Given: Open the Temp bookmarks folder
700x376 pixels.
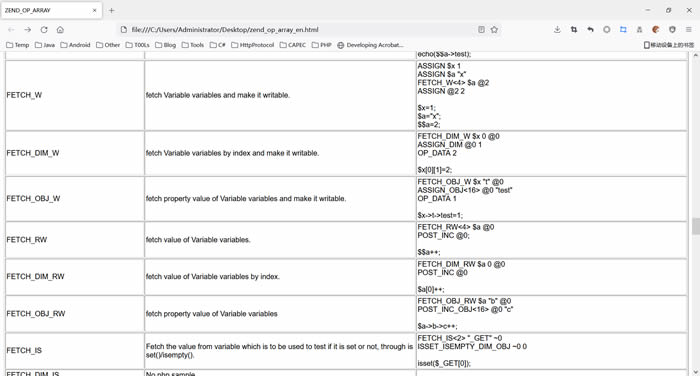Looking at the screenshot, I should pyautogui.click(x=17, y=45).
